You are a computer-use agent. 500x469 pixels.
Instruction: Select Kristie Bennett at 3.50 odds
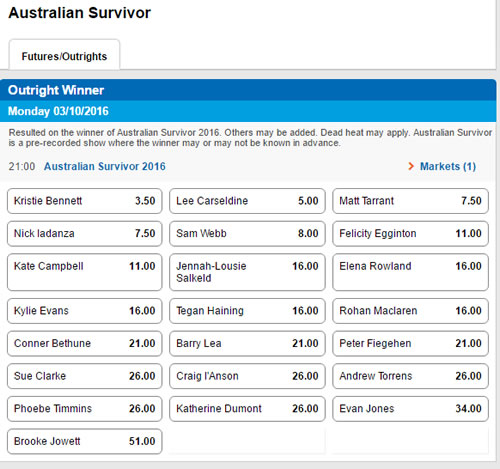point(85,201)
